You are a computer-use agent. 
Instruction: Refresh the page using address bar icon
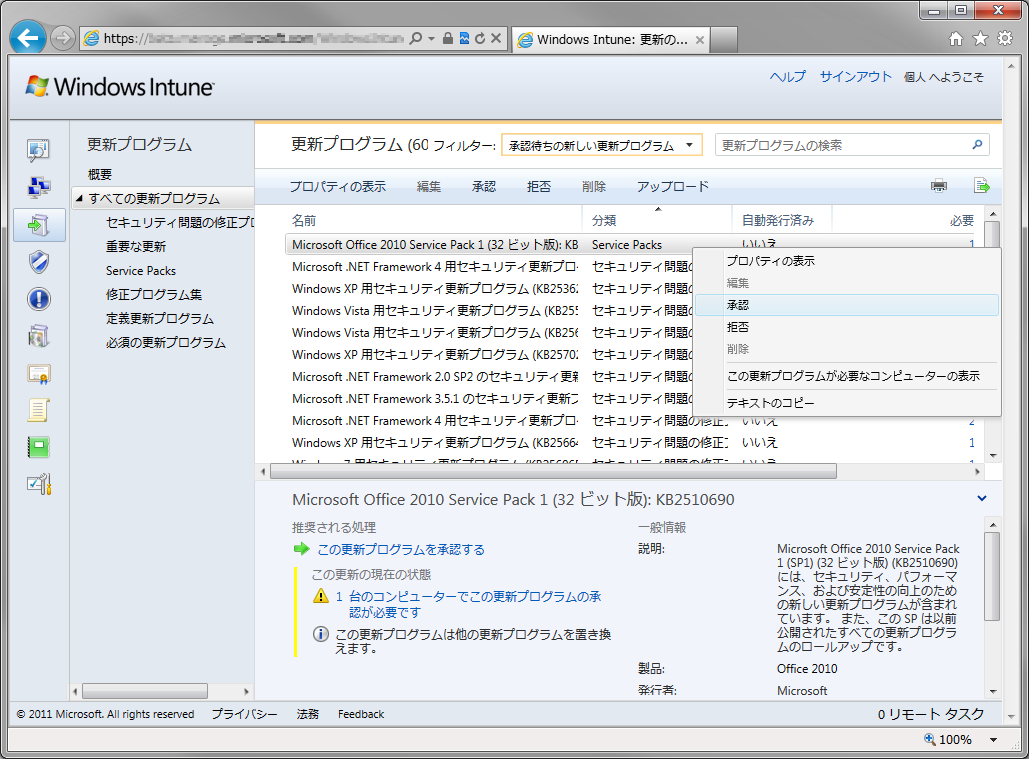(x=480, y=39)
